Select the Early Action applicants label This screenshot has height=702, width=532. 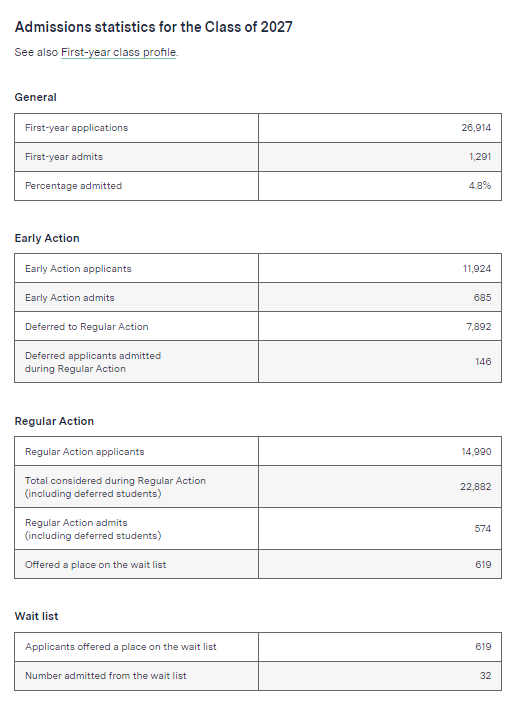[x=78, y=269]
